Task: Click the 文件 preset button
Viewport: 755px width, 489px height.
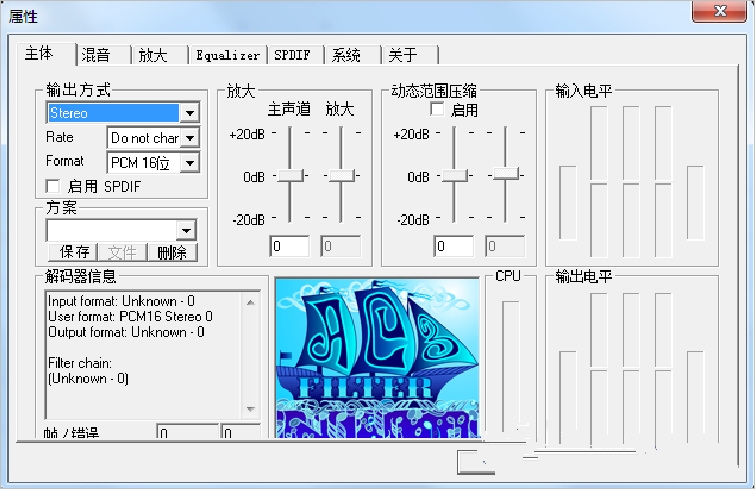Action: pyautogui.click(x=122, y=252)
